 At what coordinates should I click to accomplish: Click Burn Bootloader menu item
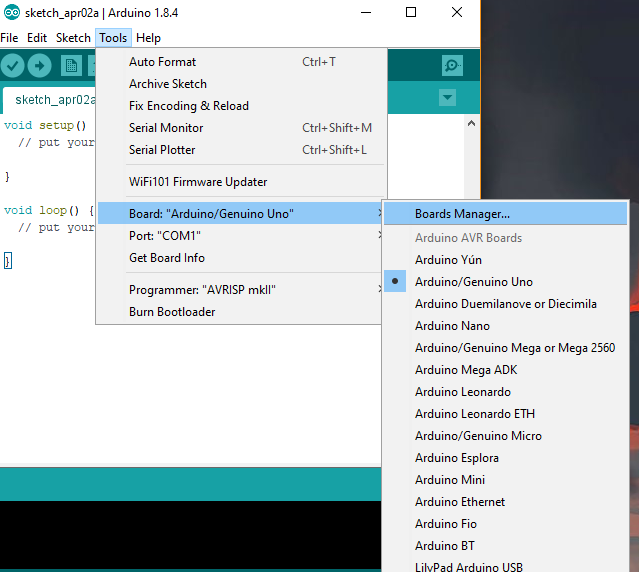pyautogui.click(x=172, y=312)
